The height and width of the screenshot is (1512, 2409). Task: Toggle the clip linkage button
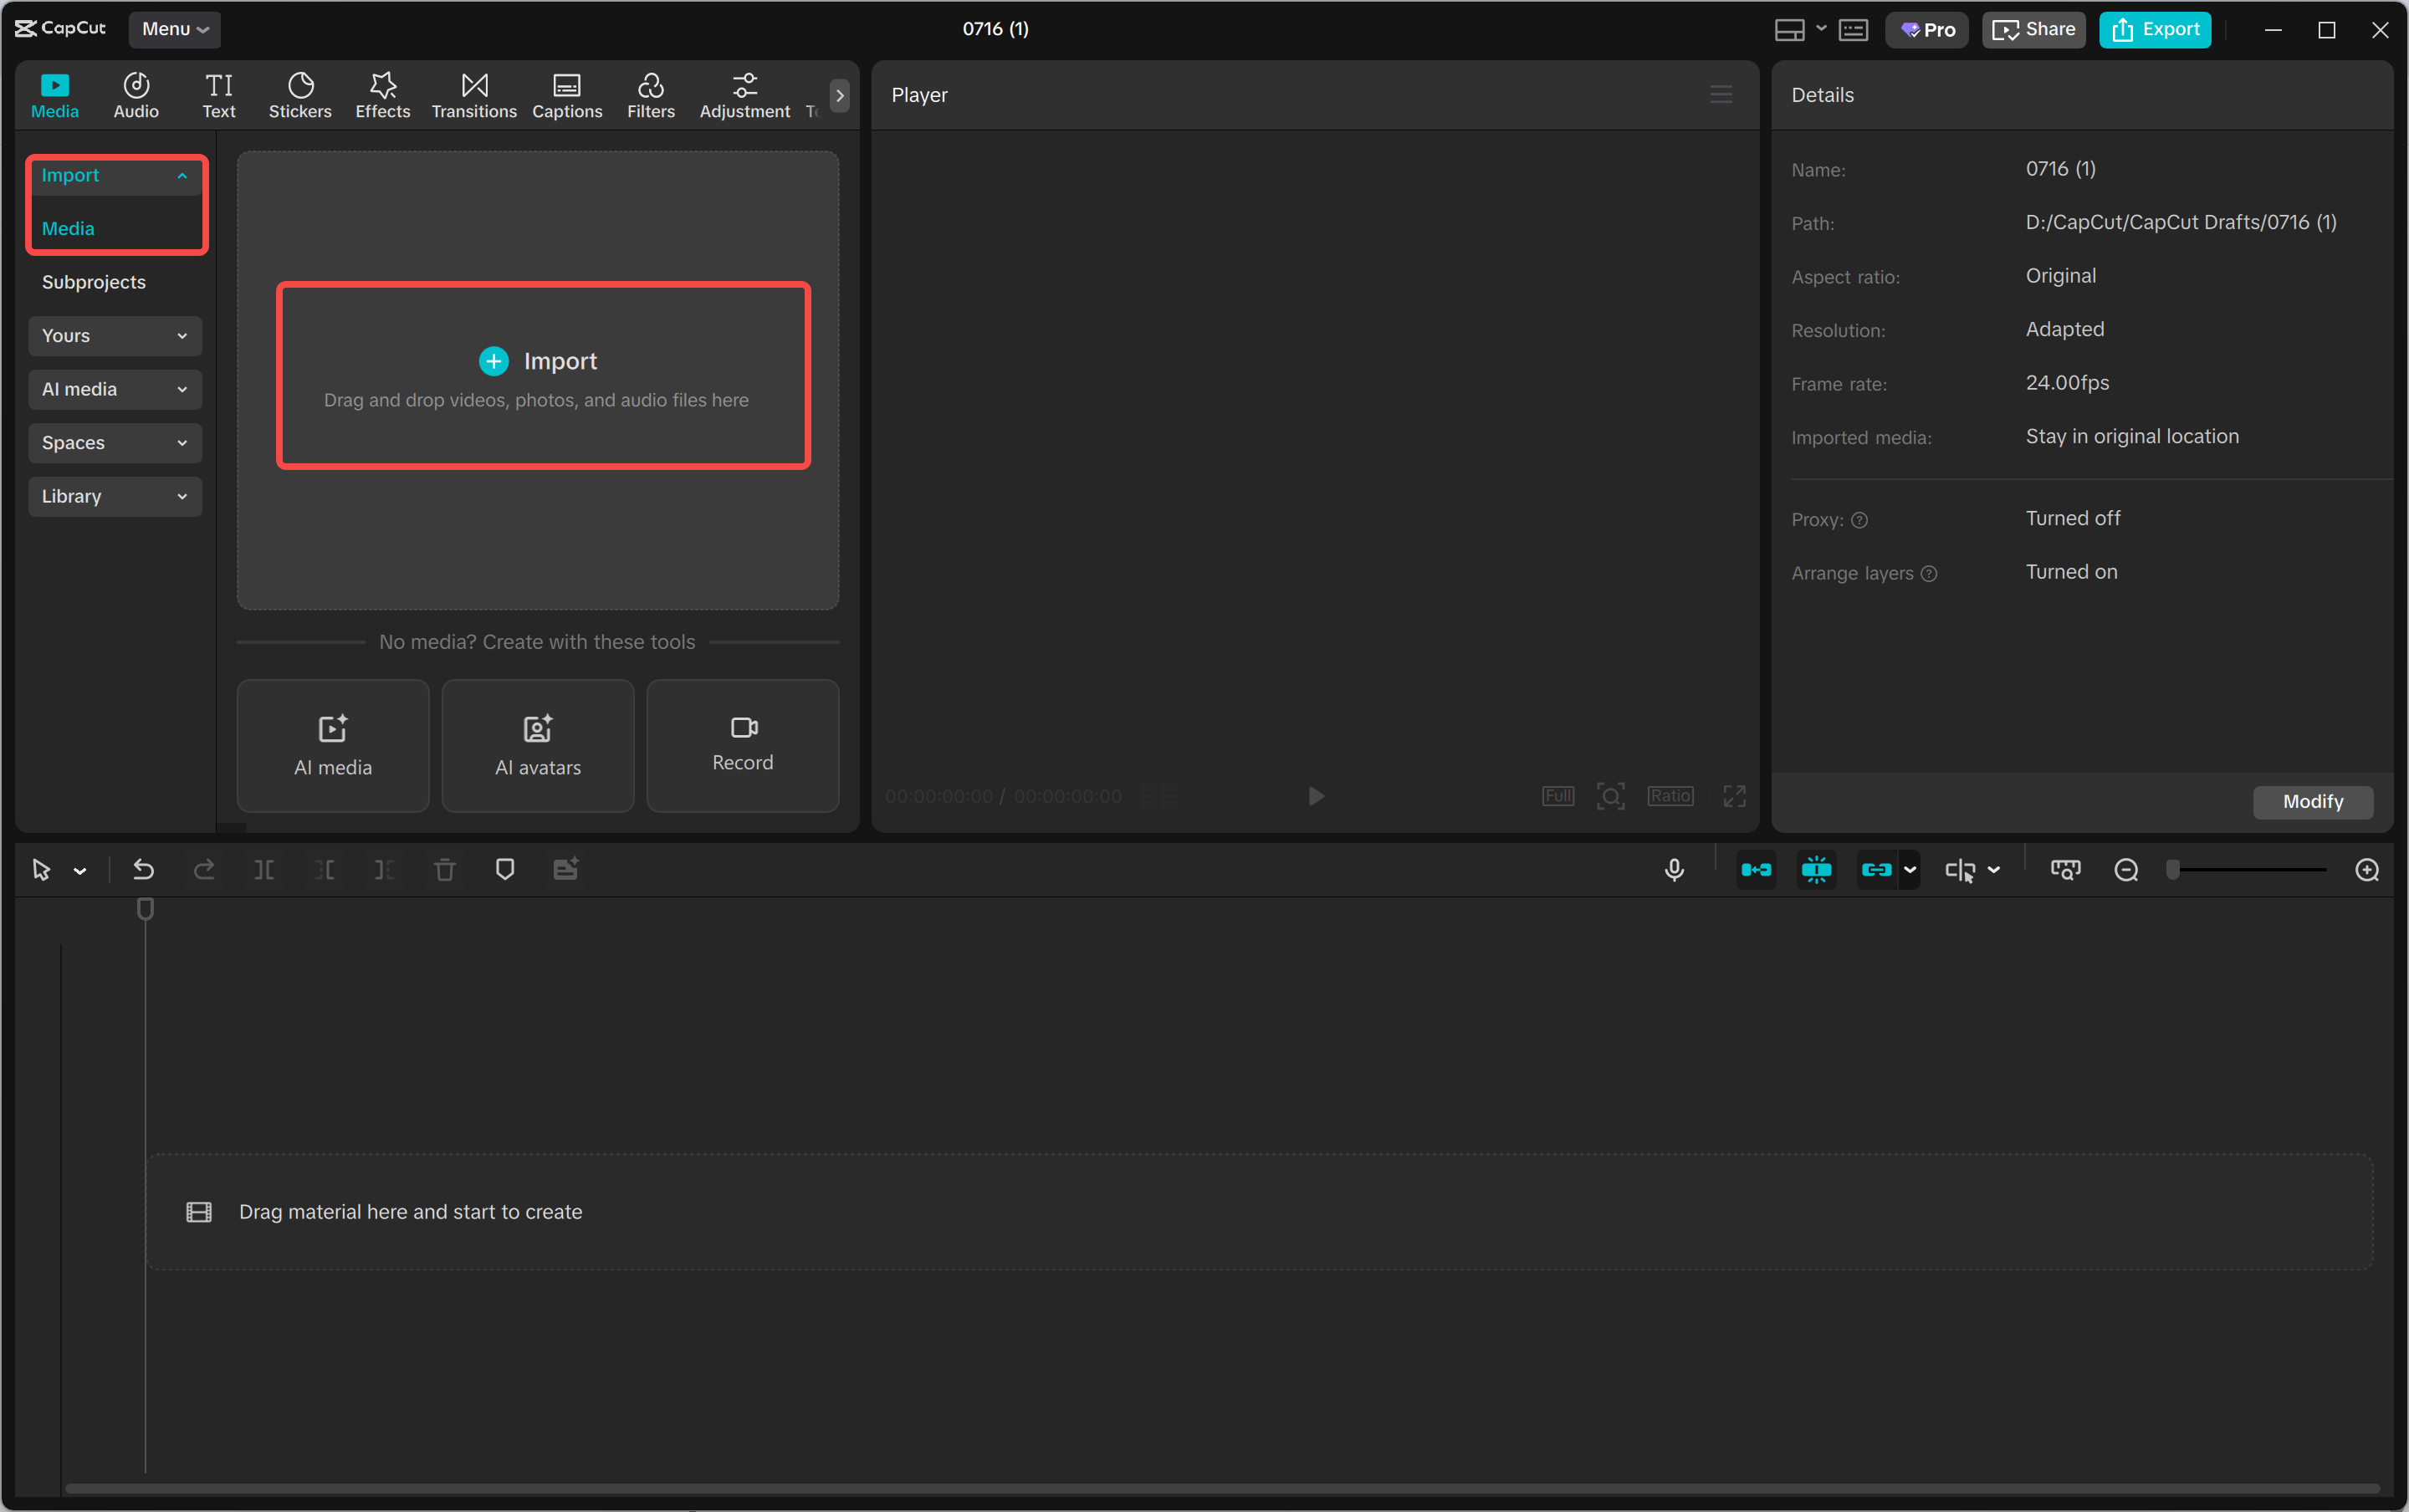[x=1876, y=870]
